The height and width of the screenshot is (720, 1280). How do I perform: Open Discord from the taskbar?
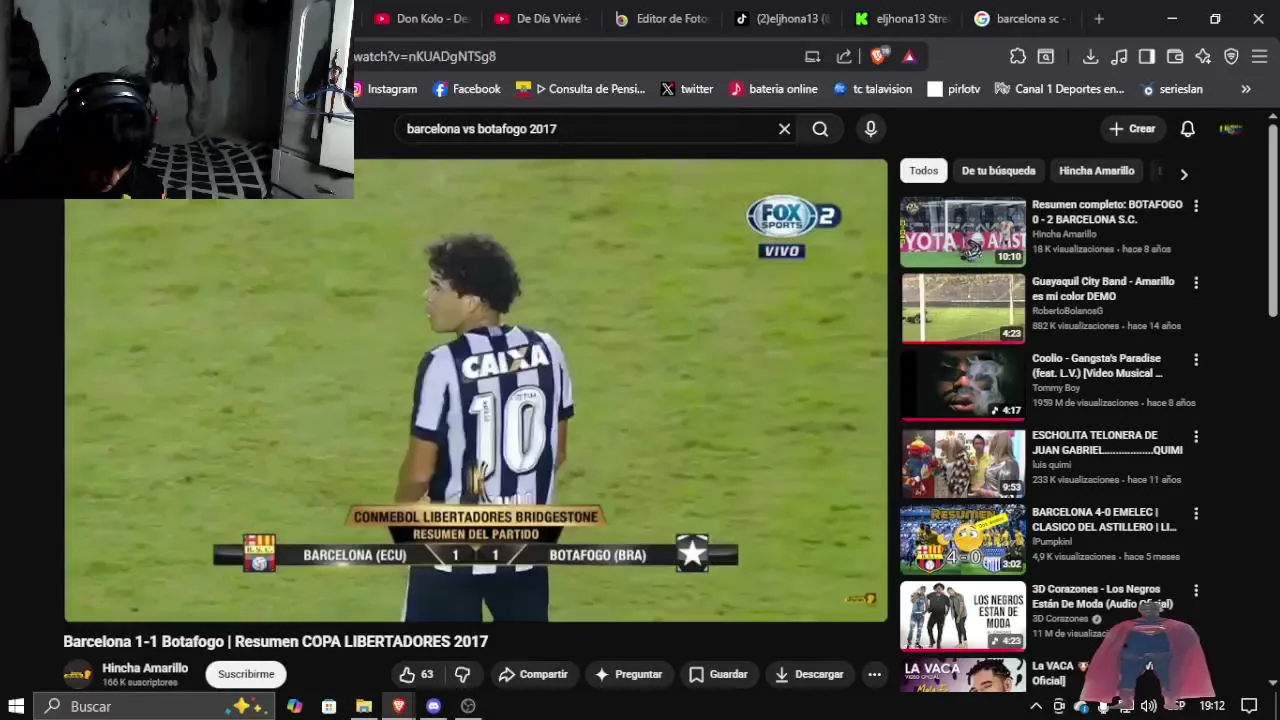click(433, 706)
